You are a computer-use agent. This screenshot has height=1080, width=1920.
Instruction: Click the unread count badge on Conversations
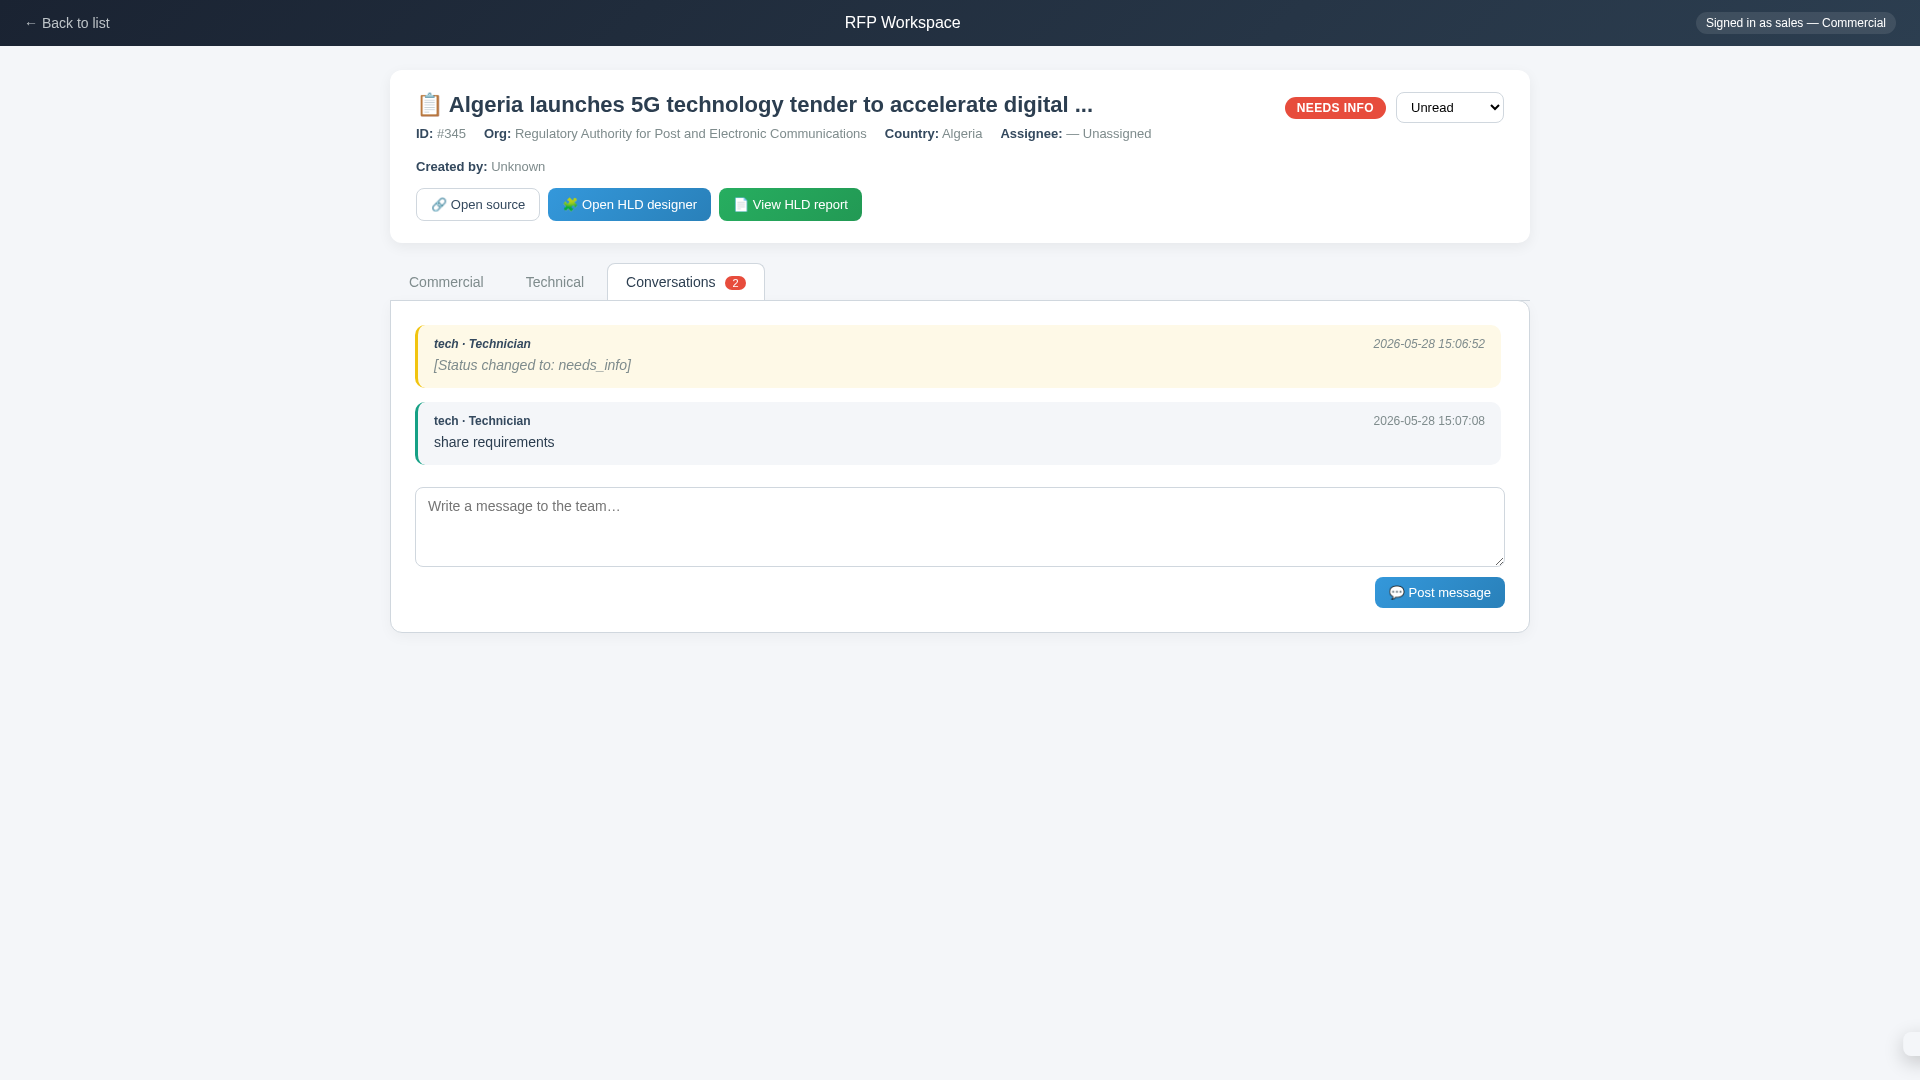(x=735, y=283)
